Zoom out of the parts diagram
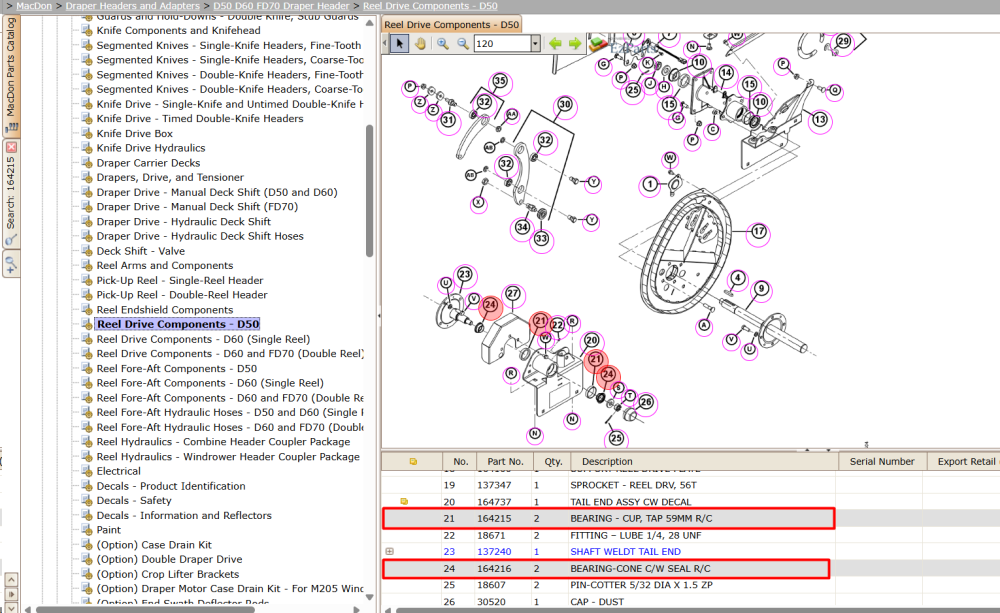This screenshot has width=1000, height=613. (462, 43)
